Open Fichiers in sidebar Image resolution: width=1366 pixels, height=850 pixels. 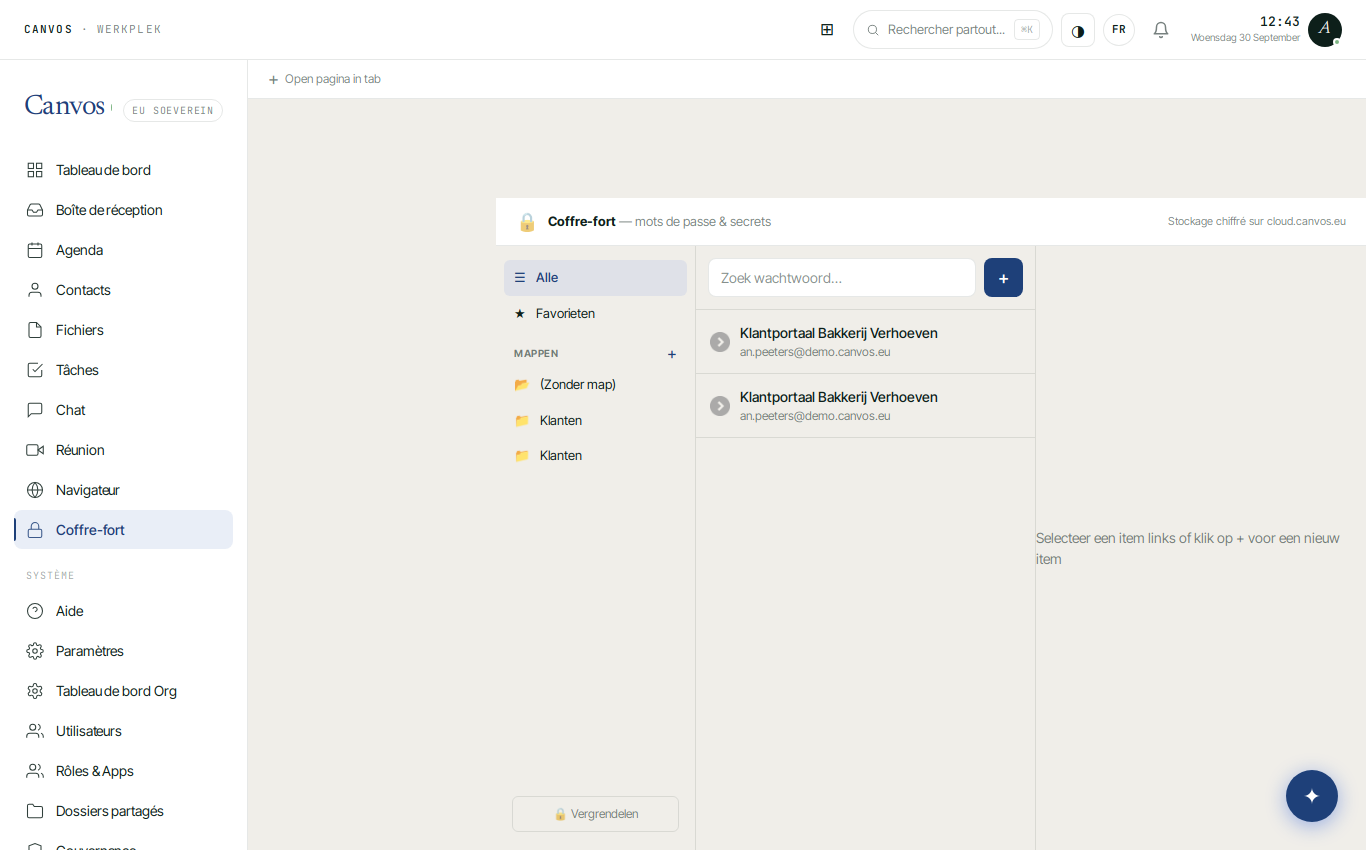point(123,330)
